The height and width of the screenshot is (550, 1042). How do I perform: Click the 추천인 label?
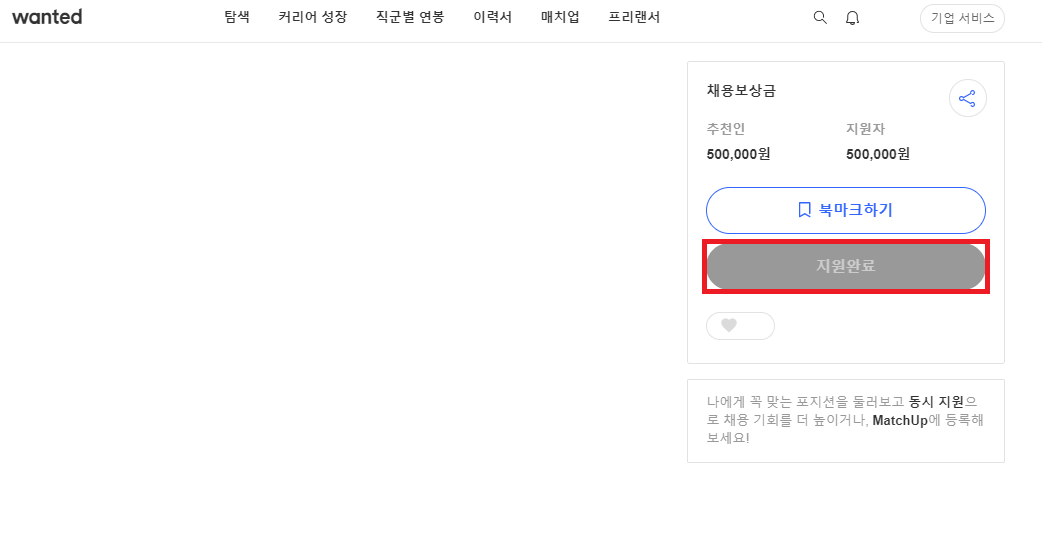(x=726, y=129)
